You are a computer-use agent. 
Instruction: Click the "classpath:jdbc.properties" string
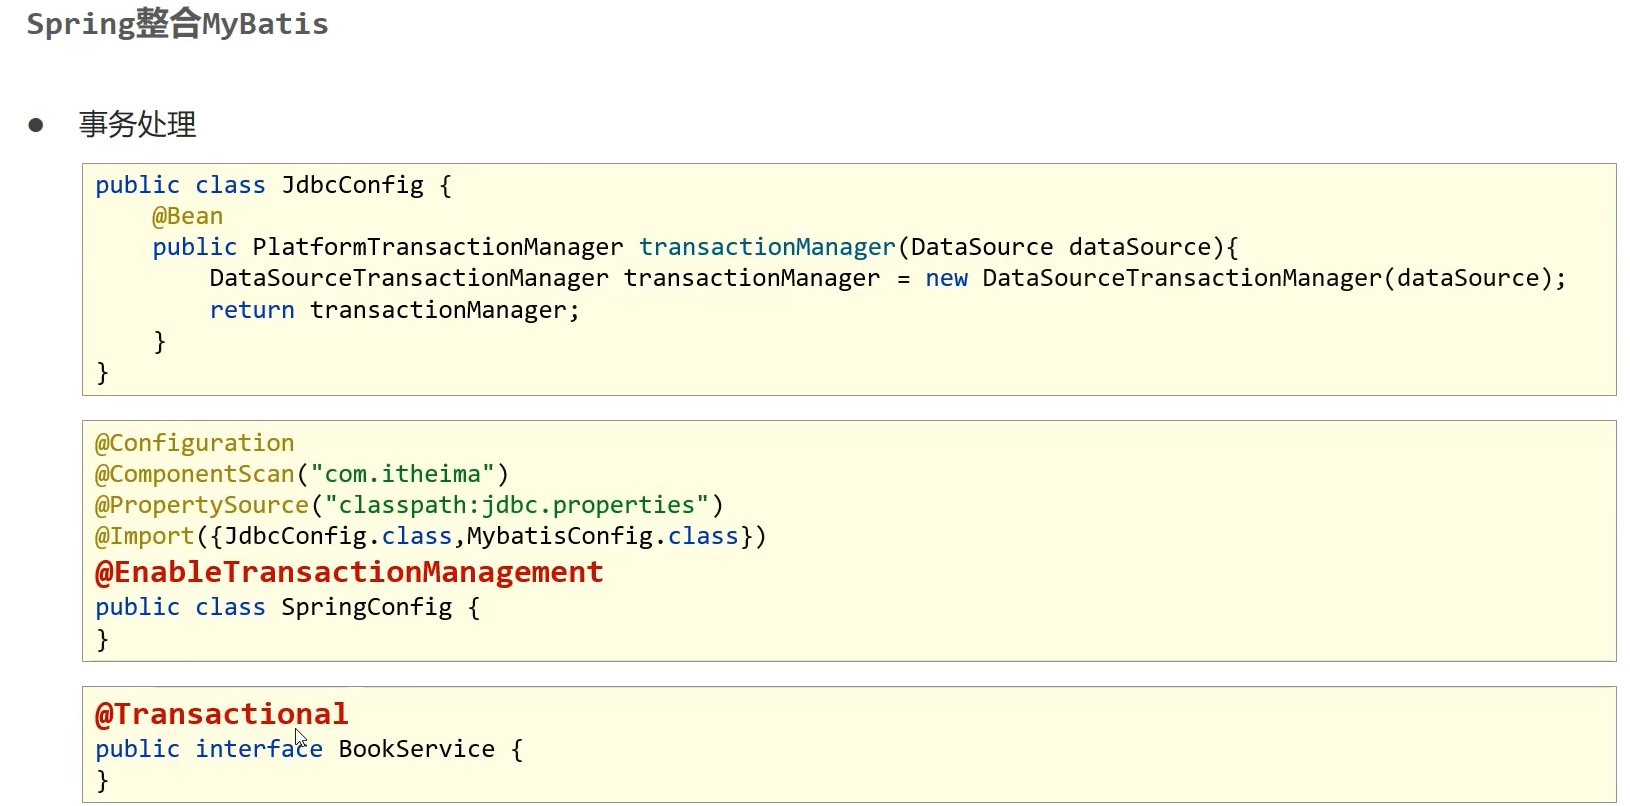click(516, 505)
